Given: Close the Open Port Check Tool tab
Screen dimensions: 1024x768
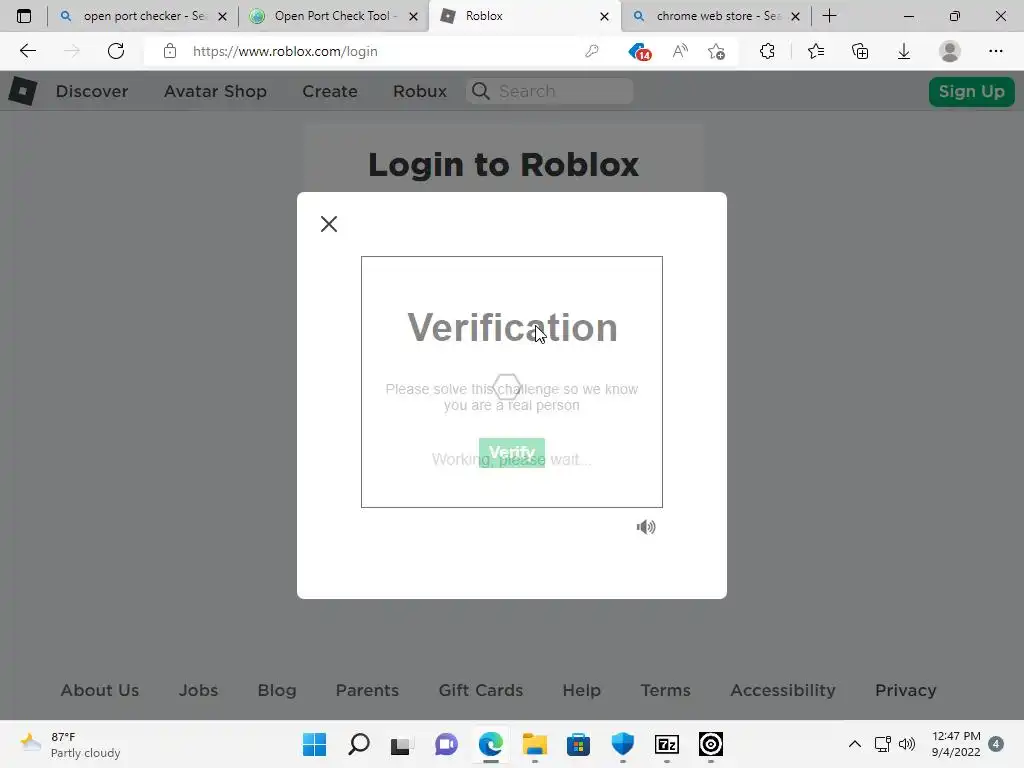Looking at the screenshot, I should click(x=413, y=16).
